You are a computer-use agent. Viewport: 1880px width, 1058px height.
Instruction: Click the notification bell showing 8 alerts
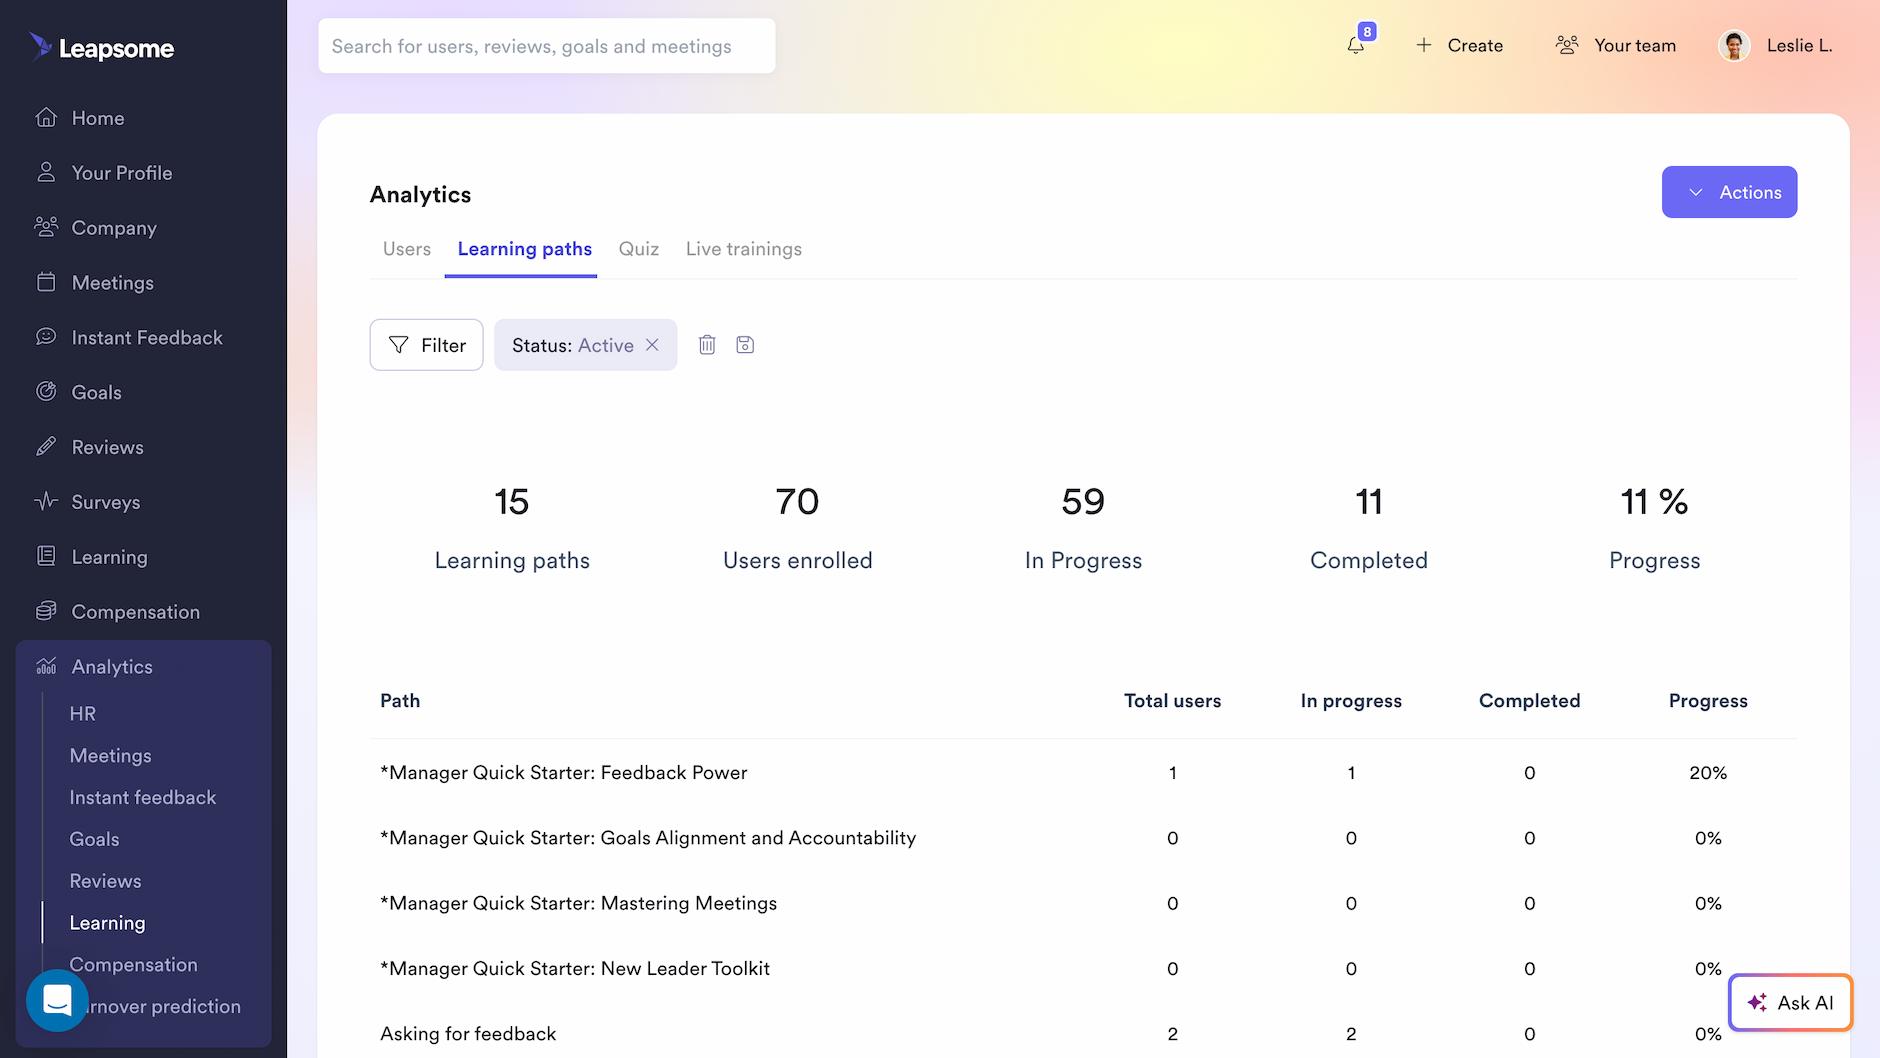click(x=1356, y=45)
